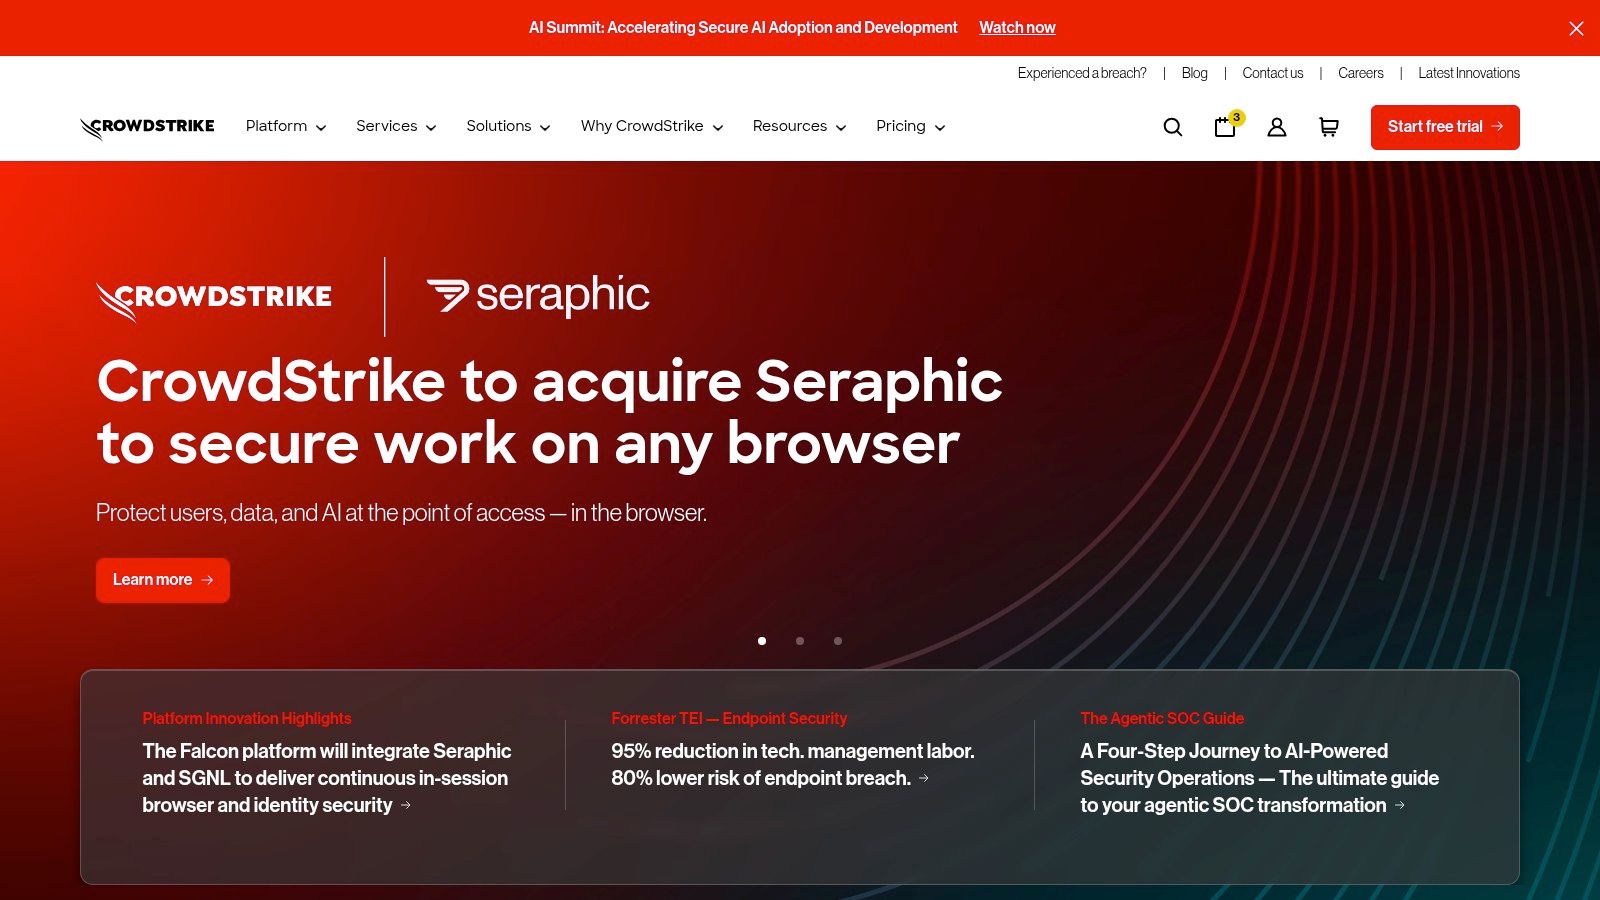Expand the Resources menu
The height and width of the screenshot is (900, 1600).
799,126
